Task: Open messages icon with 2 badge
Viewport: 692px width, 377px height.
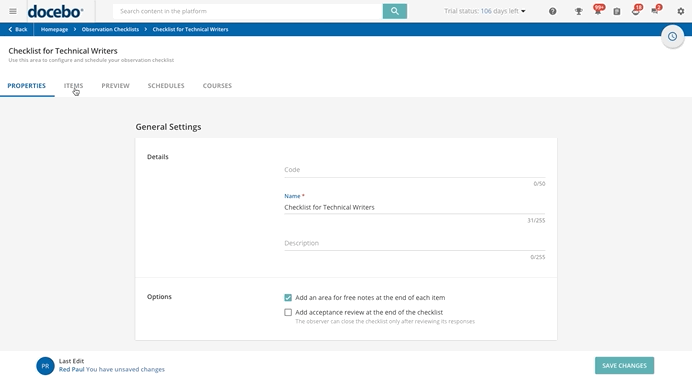Action: point(655,11)
